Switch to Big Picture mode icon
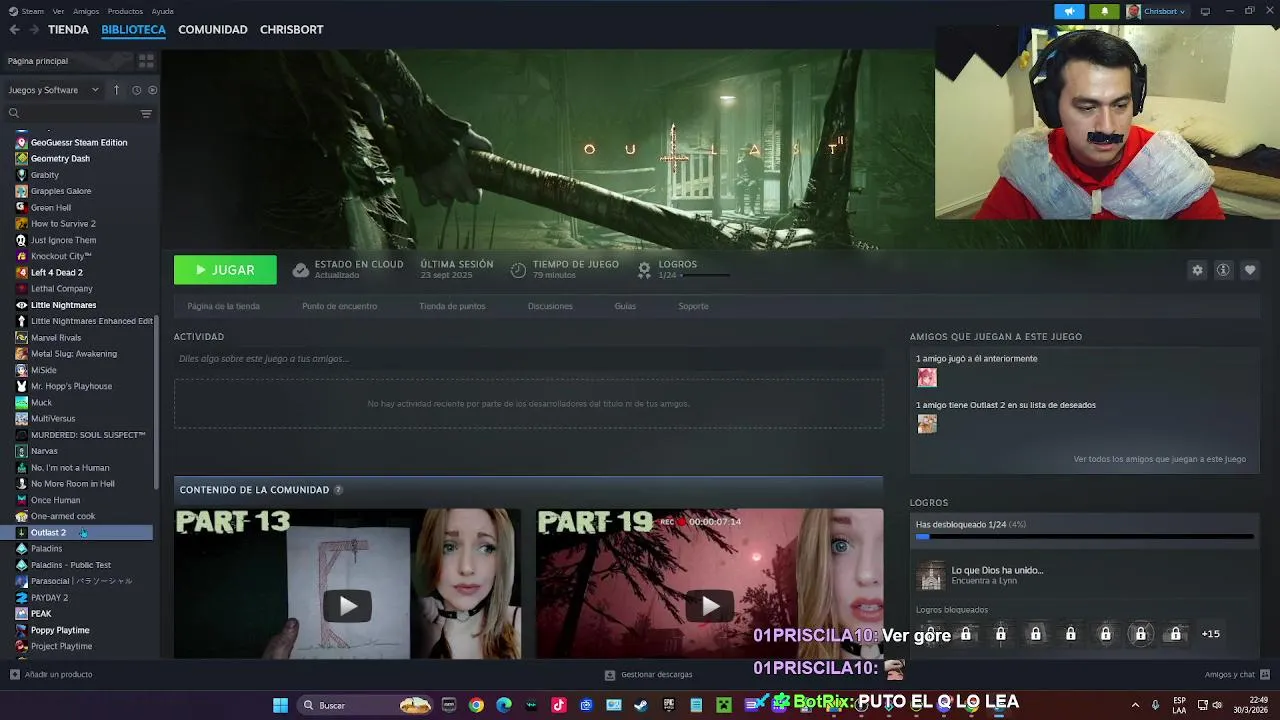The image size is (1280, 720). (1205, 11)
